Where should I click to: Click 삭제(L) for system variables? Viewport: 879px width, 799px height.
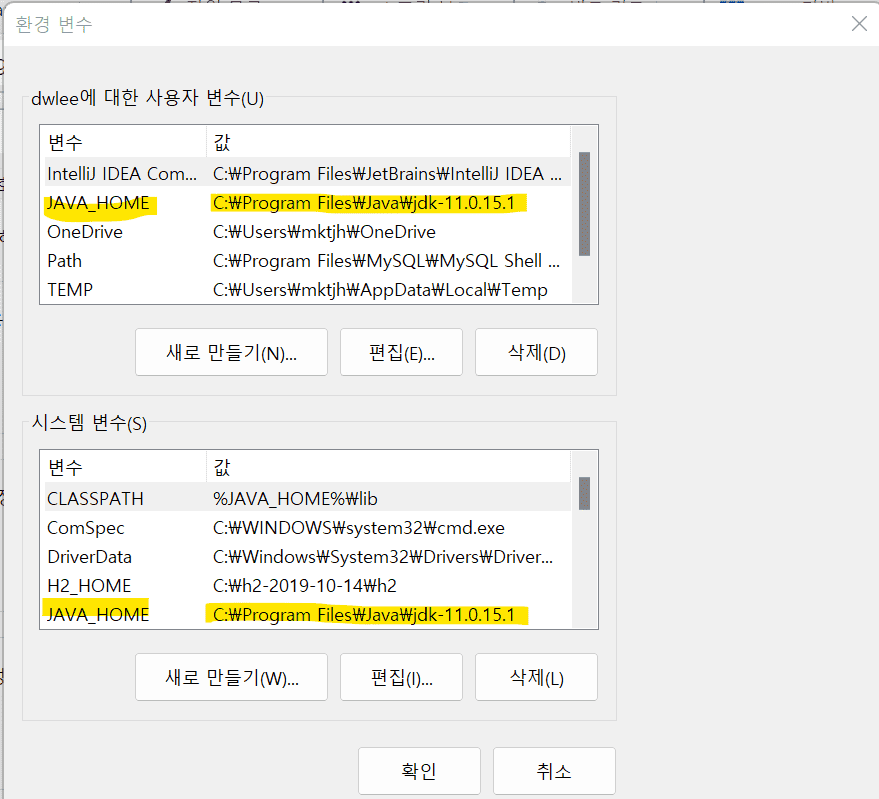pos(536,677)
